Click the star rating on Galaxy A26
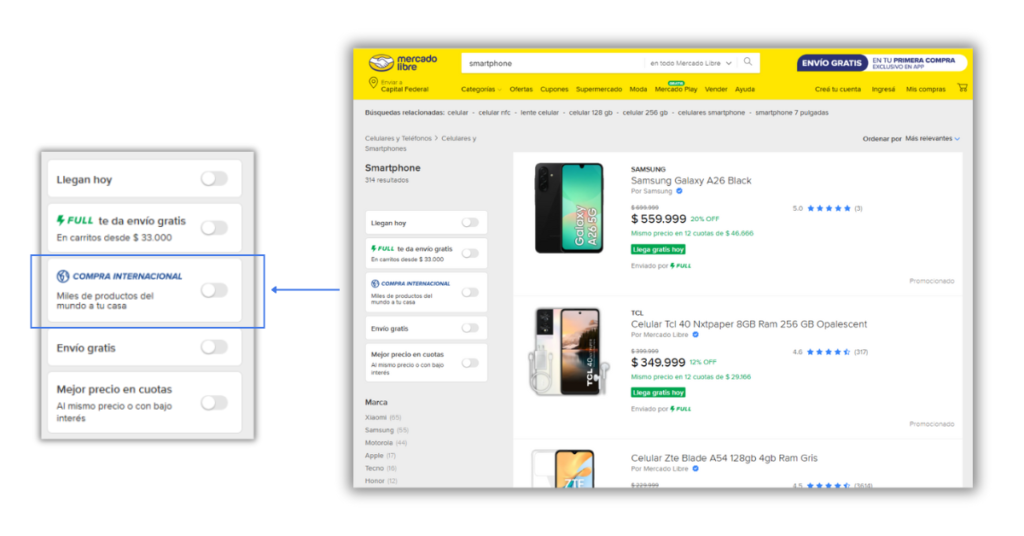The height and width of the screenshot is (536, 1024). pos(829,208)
